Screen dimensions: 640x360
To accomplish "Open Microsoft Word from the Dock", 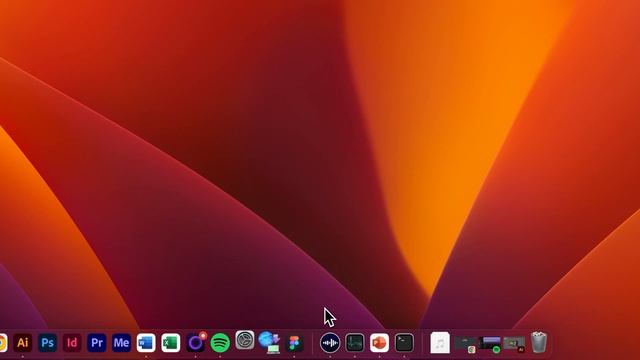I will pyautogui.click(x=146, y=342).
